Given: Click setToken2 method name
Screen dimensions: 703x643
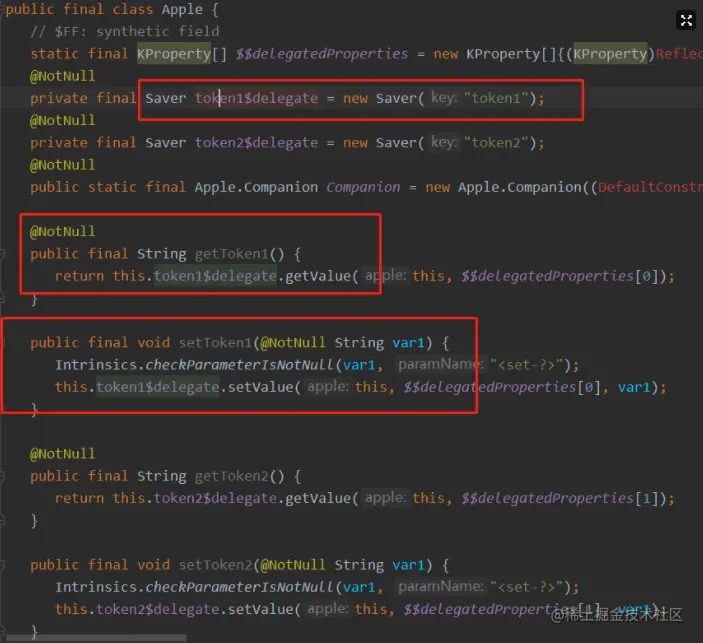Looking at the screenshot, I should pyautogui.click(x=215, y=565).
